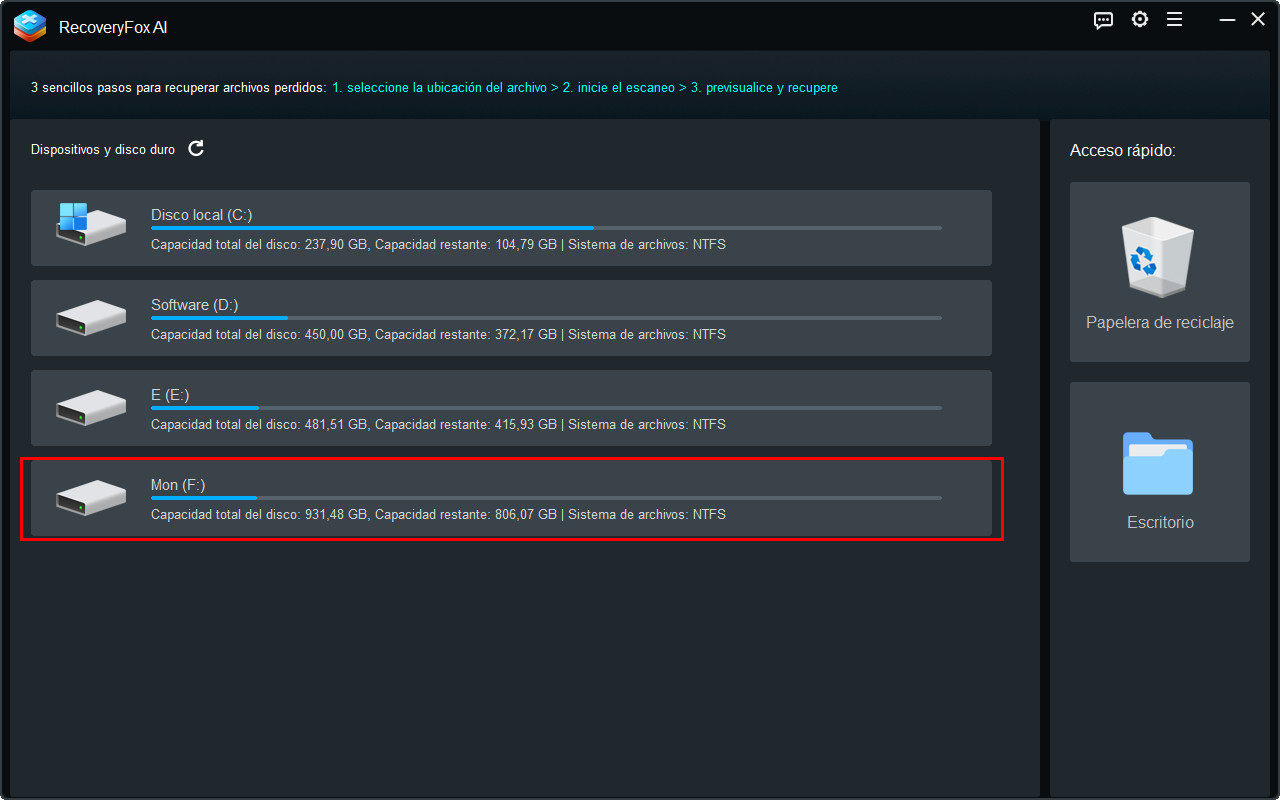Minimize the RecoveryFox AI window
1280x800 pixels.
click(1226, 20)
